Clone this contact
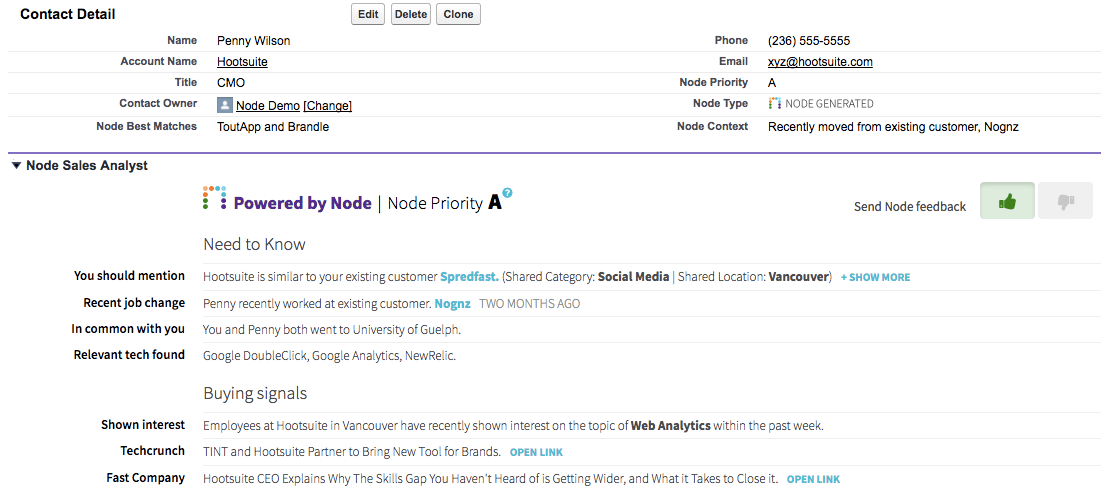Viewport: 1101px width, 495px height. pos(458,14)
